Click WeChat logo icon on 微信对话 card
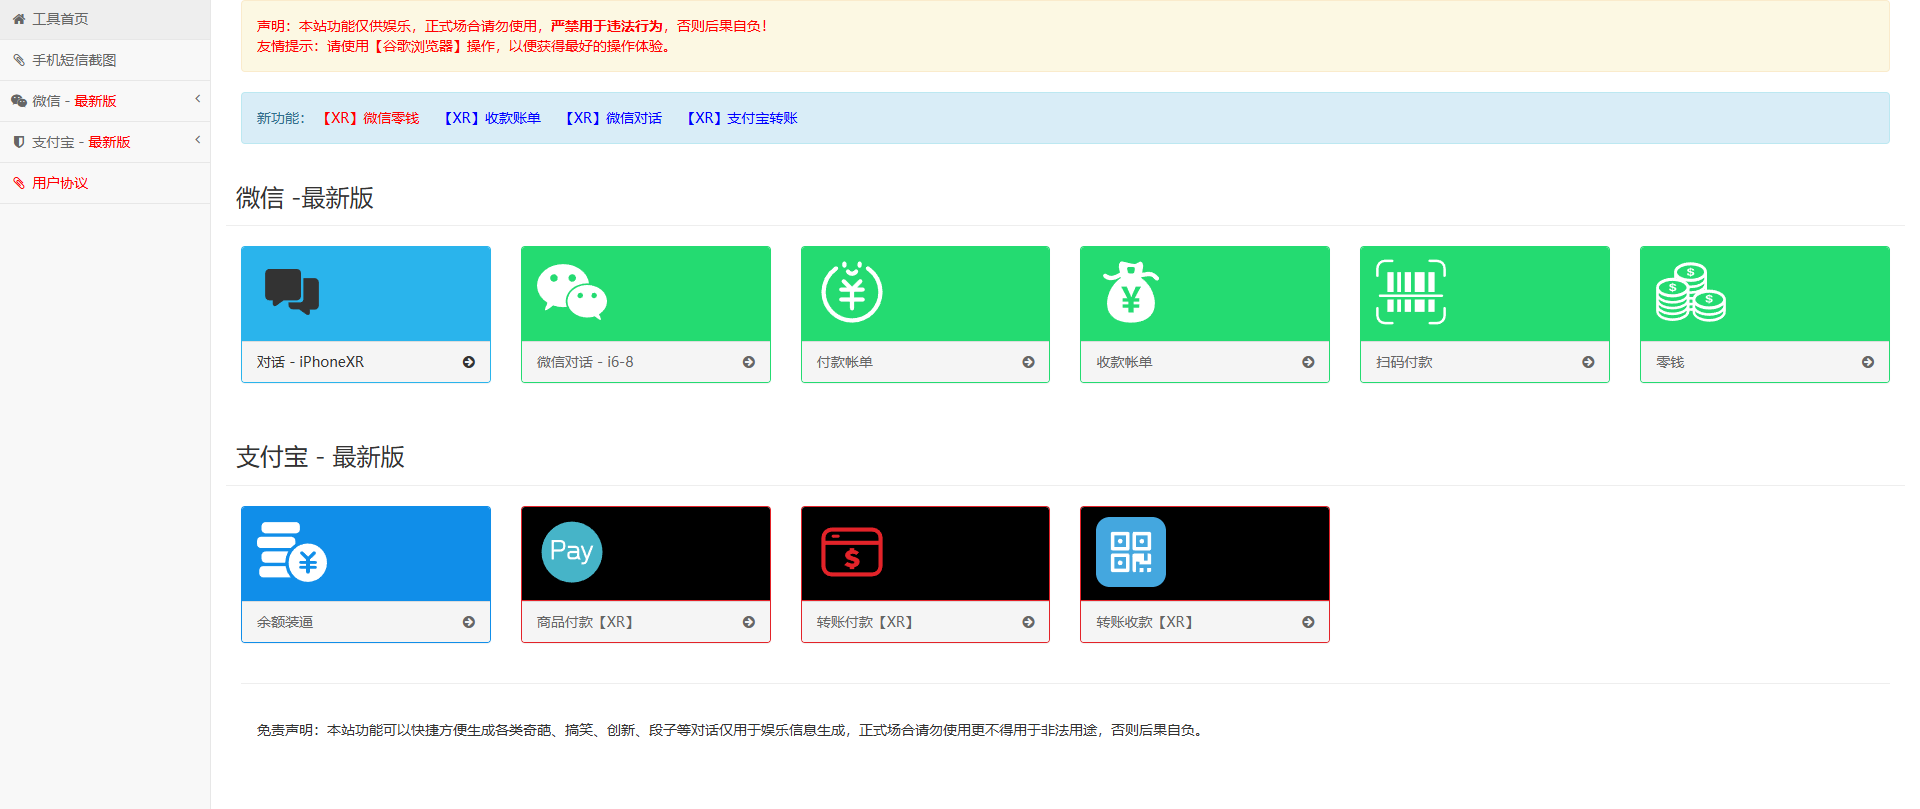This screenshot has height=809, width=1920. pos(572,292)
